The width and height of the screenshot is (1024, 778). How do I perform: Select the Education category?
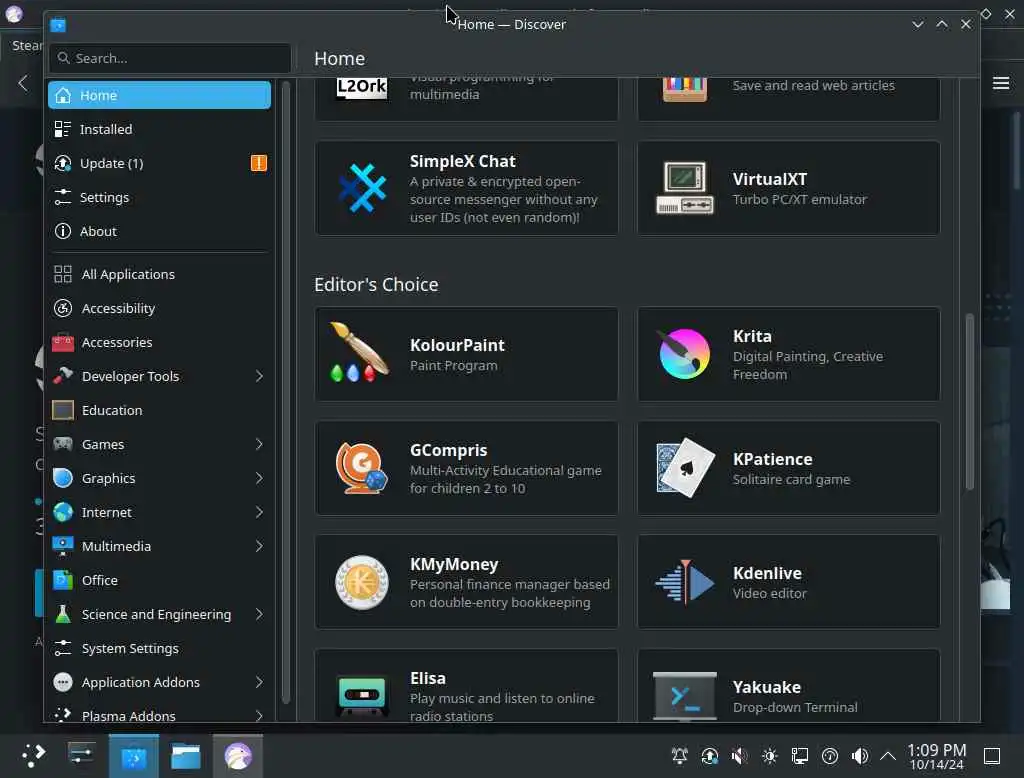pos(159,410)
